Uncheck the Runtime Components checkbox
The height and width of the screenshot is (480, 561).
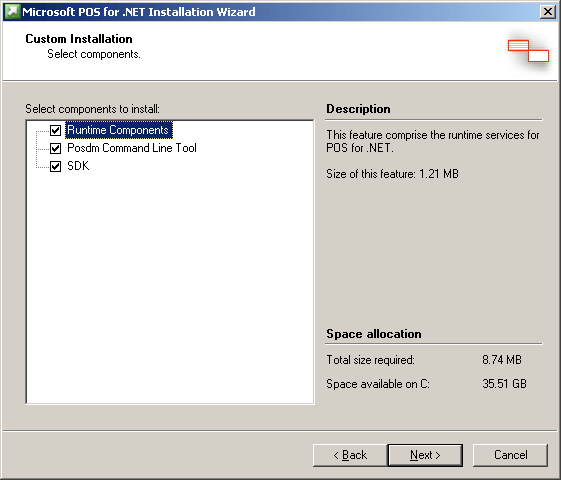(x=55, y=131)
